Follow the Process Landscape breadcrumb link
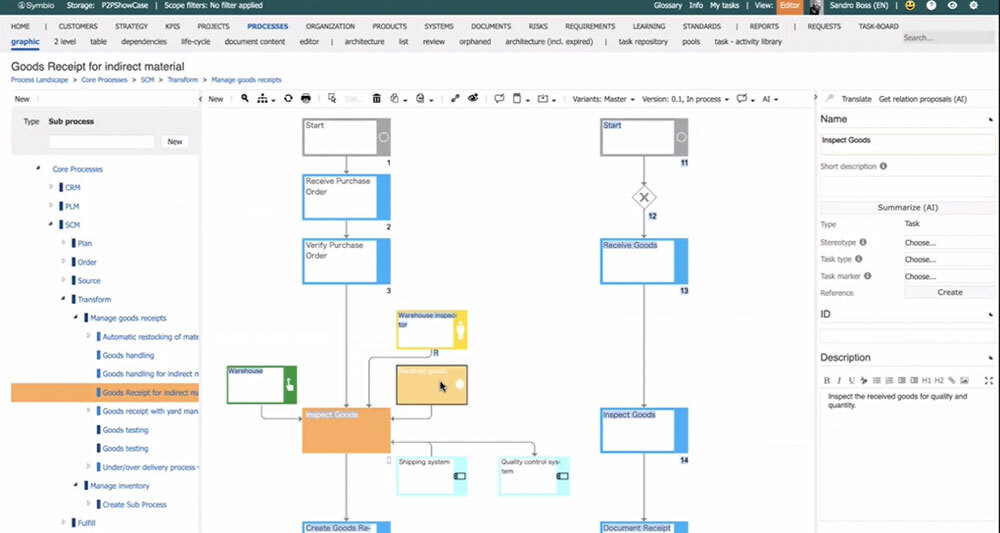1000x533 pixels. click(40, 80)
